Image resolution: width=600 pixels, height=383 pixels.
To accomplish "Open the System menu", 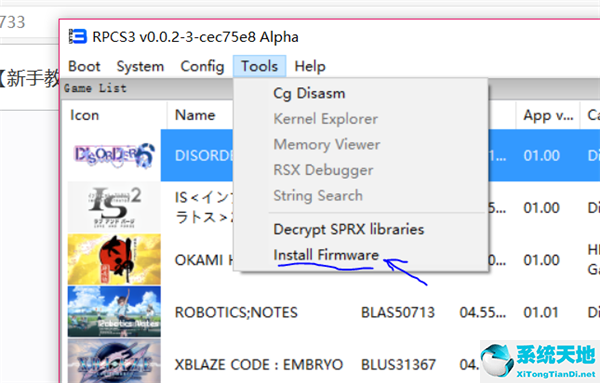I will tap(140, 66).
